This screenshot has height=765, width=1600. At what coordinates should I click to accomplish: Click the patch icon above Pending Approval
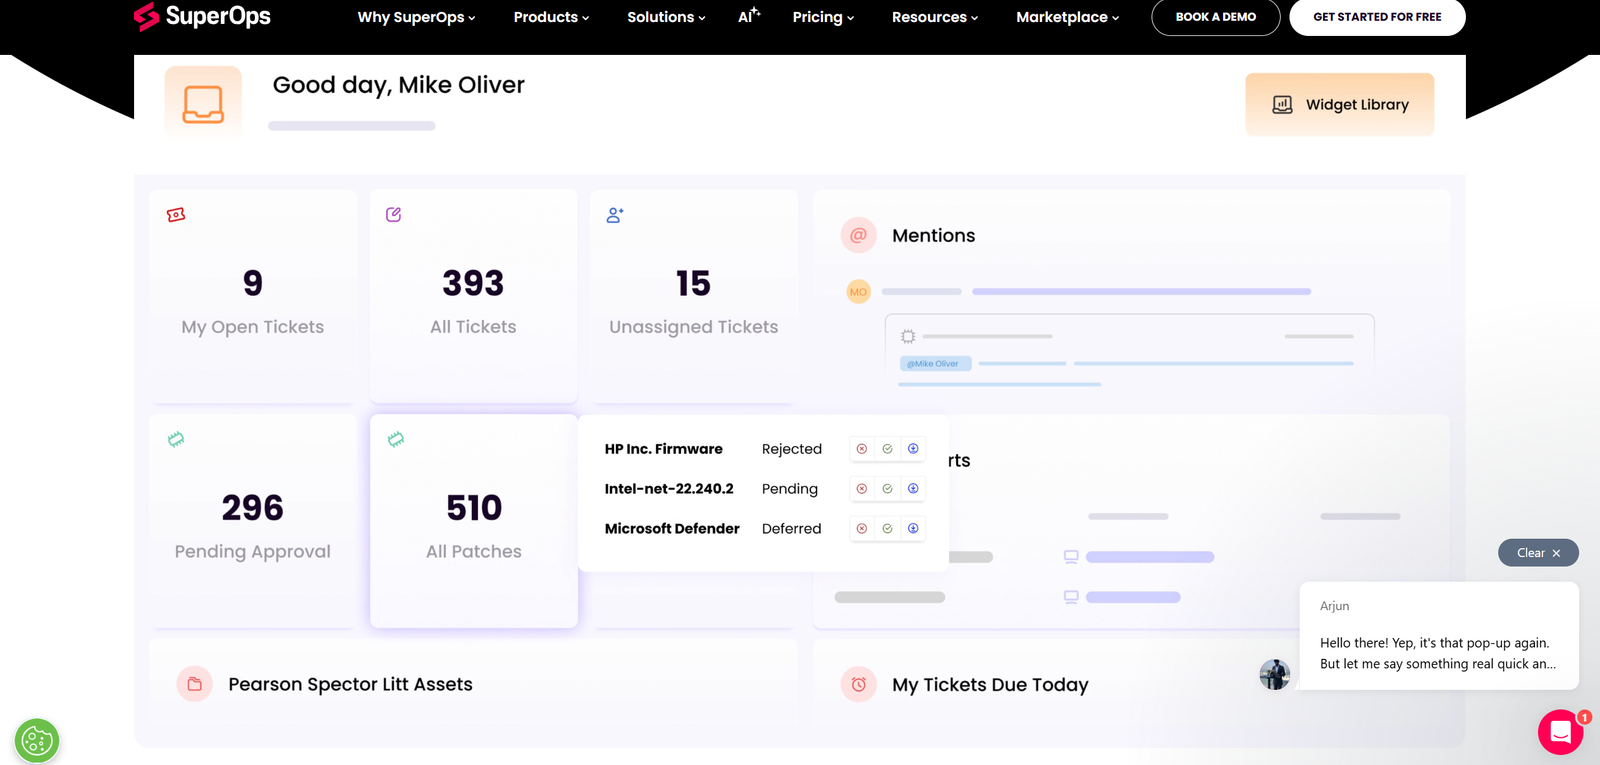[x=176, y=439]
